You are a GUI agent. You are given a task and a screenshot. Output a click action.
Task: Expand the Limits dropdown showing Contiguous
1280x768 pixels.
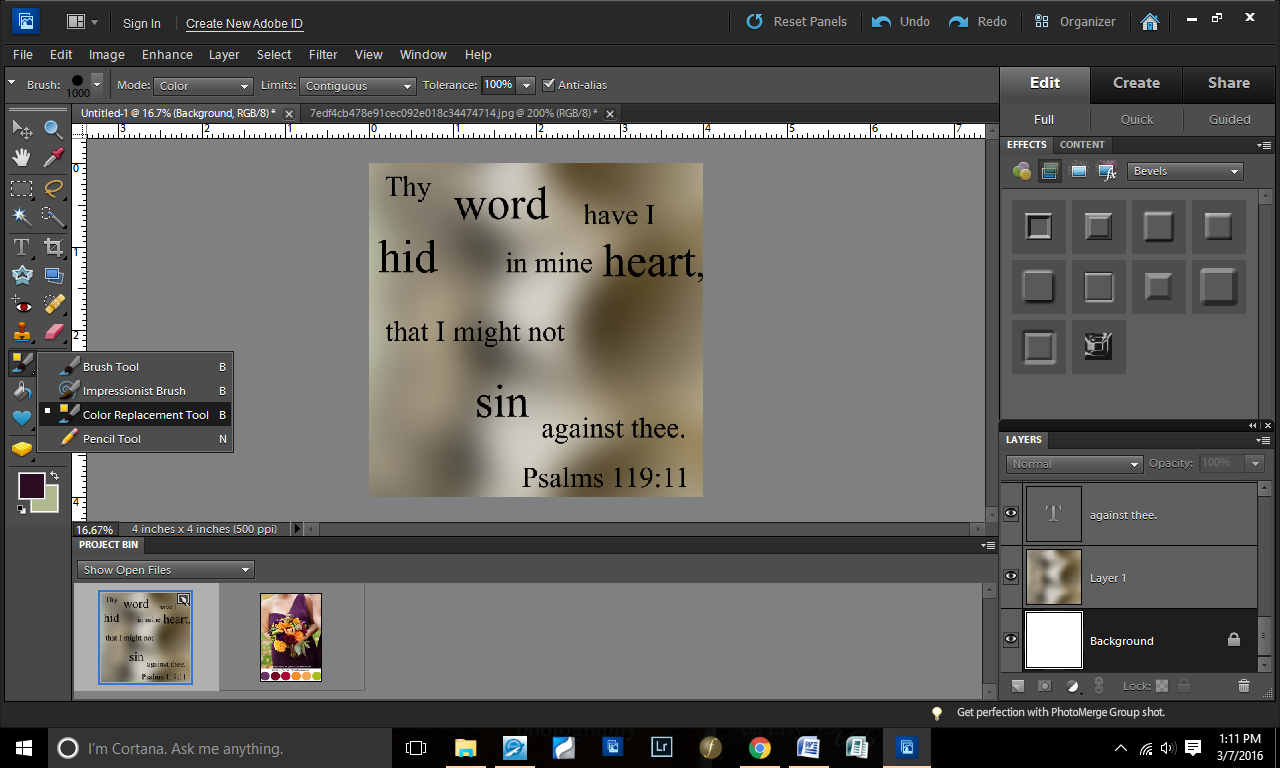(x=357, y=86)
